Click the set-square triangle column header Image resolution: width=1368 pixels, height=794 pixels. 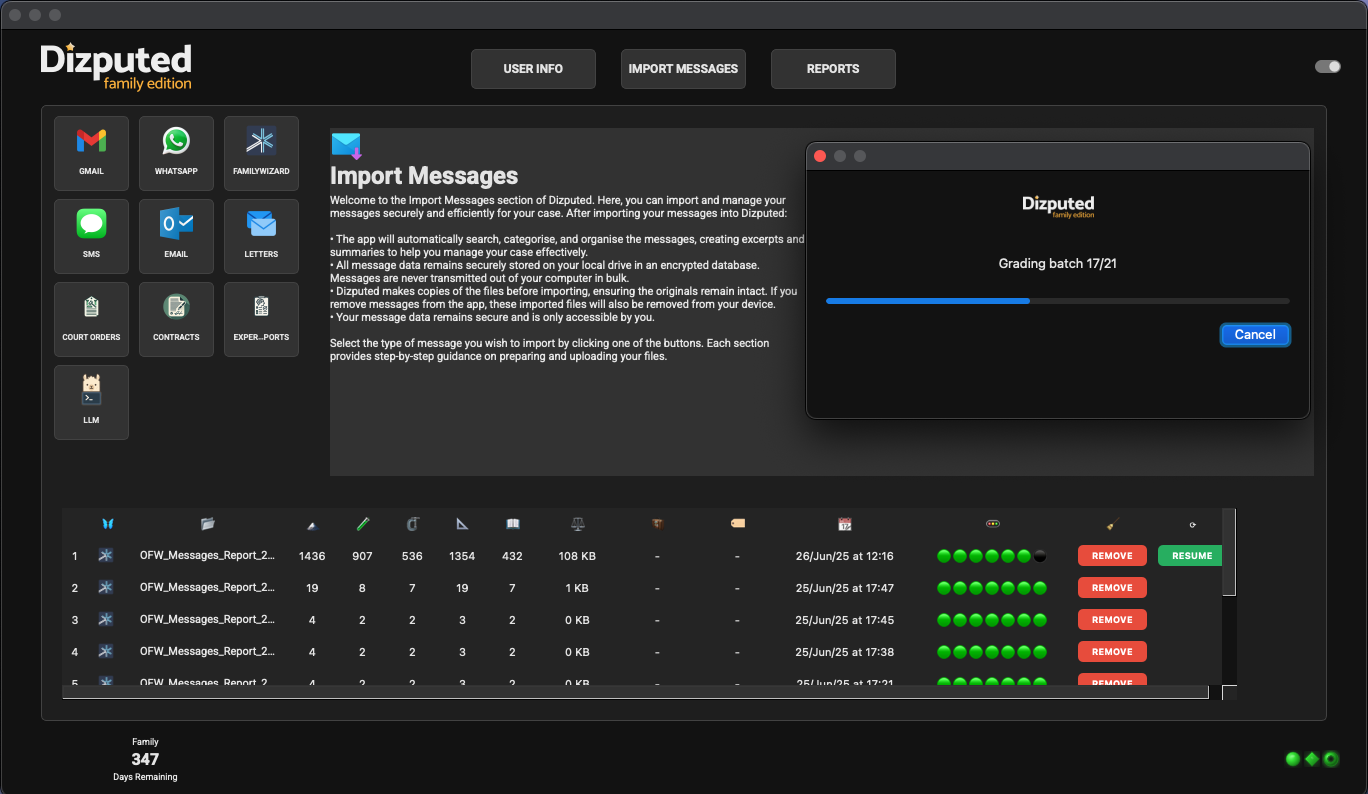coord(462,523)
